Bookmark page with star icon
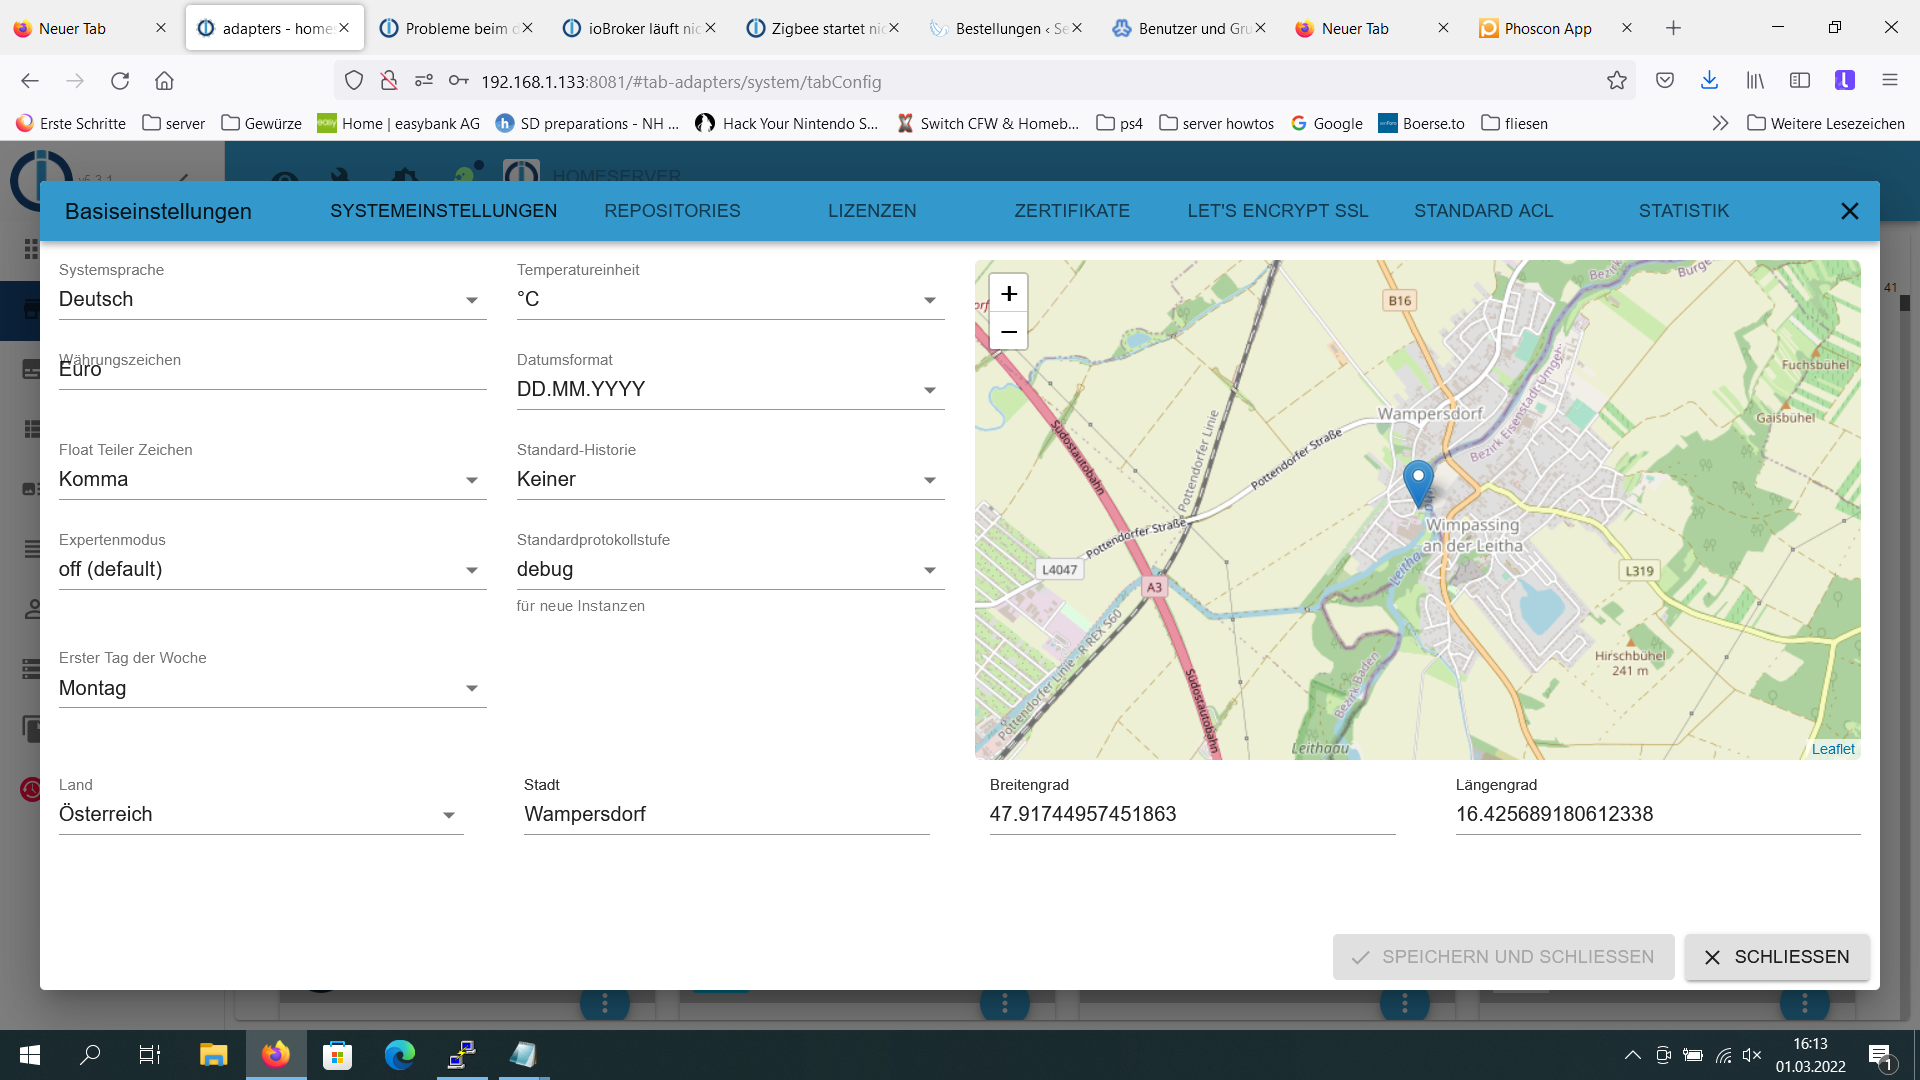This screenshot has width=1920, height=1080. coord(1616,81)
